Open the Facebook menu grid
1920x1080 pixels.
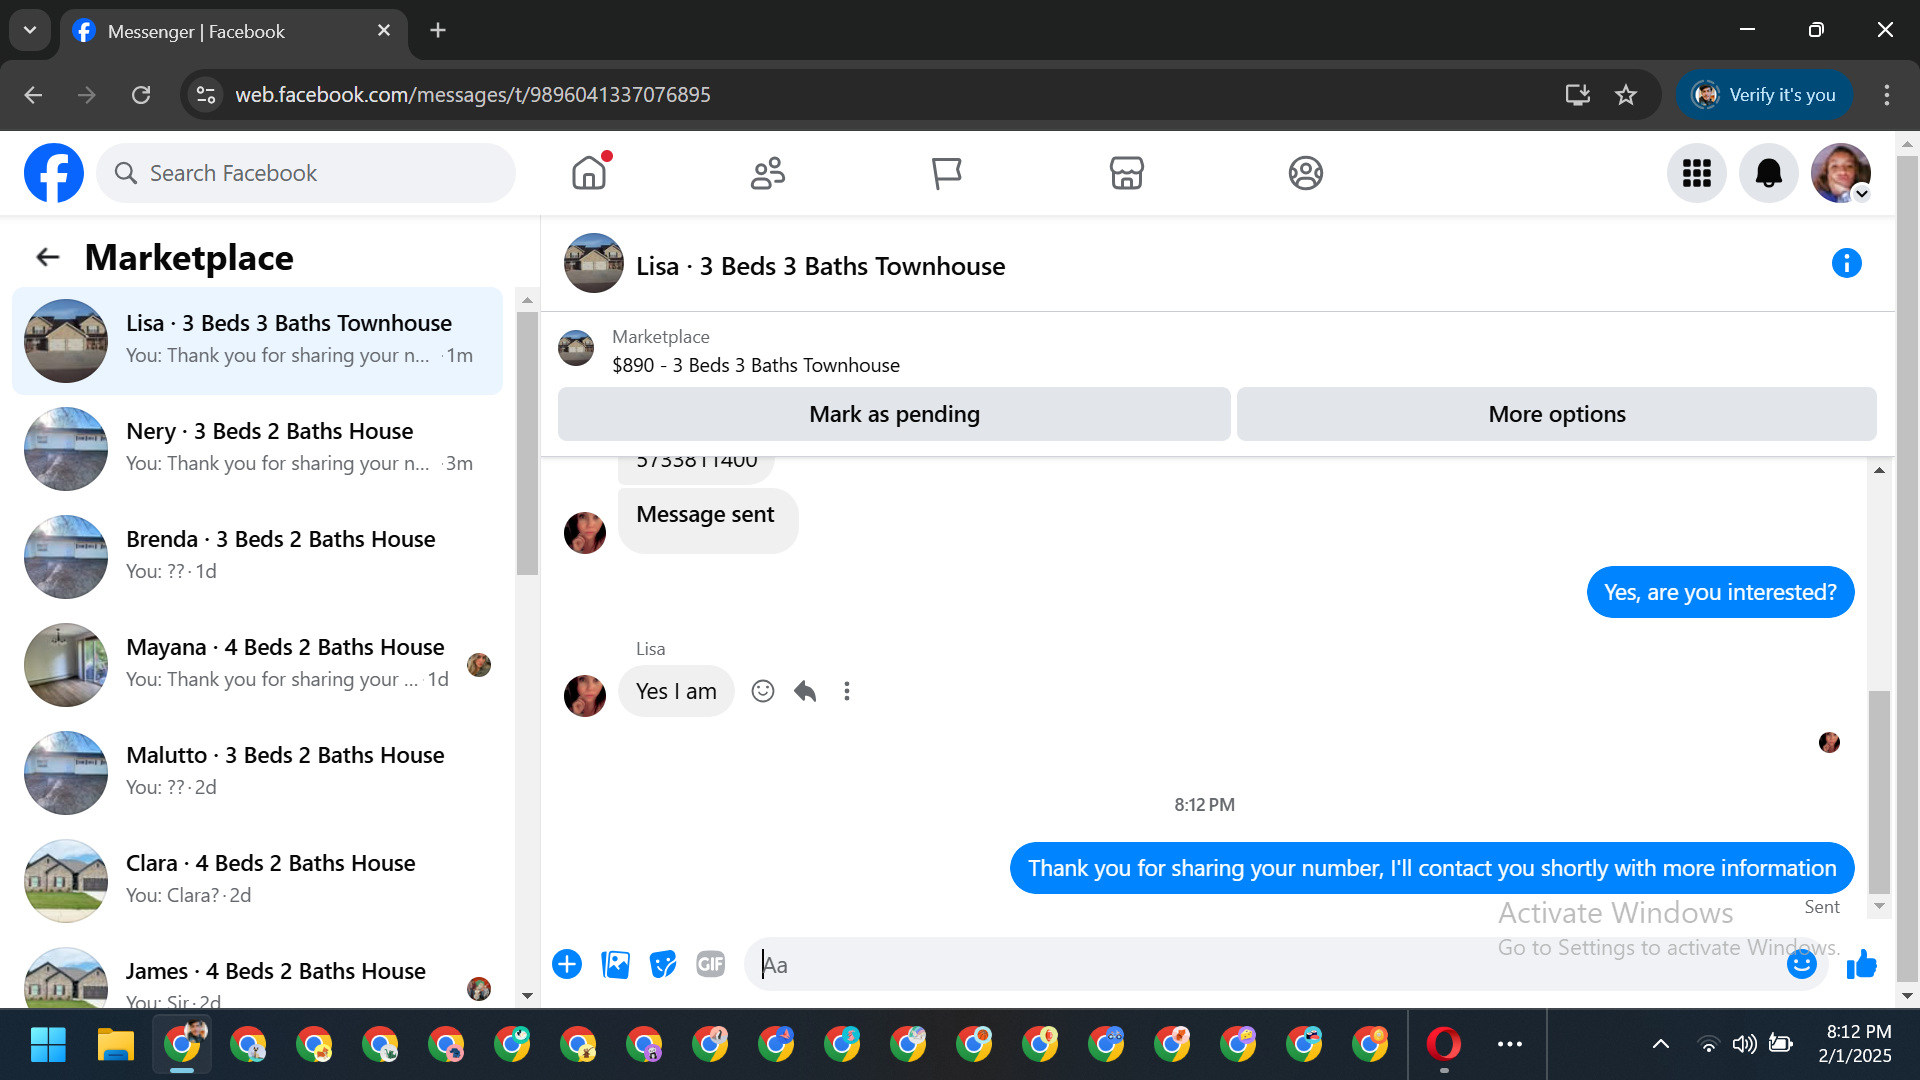(x=1696, y=173)
